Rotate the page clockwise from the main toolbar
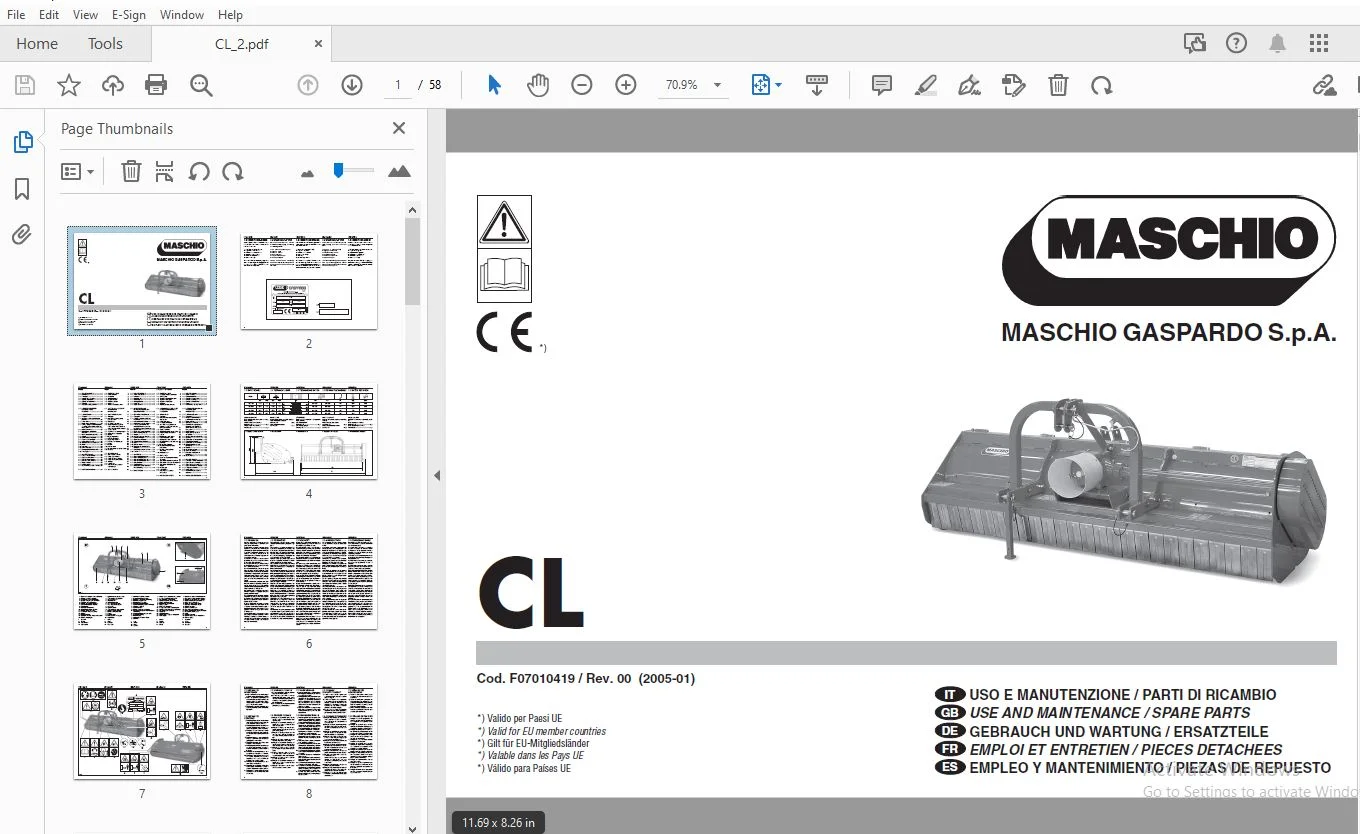Viewport: 1360px width, 834px height. 1102,86
